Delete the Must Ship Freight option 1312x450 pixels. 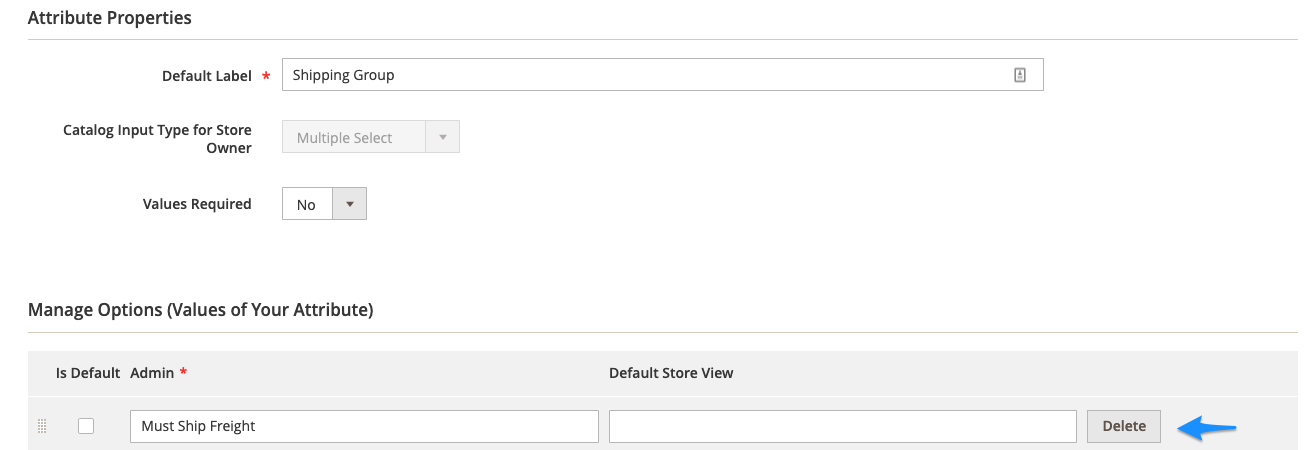(1123, 426)
